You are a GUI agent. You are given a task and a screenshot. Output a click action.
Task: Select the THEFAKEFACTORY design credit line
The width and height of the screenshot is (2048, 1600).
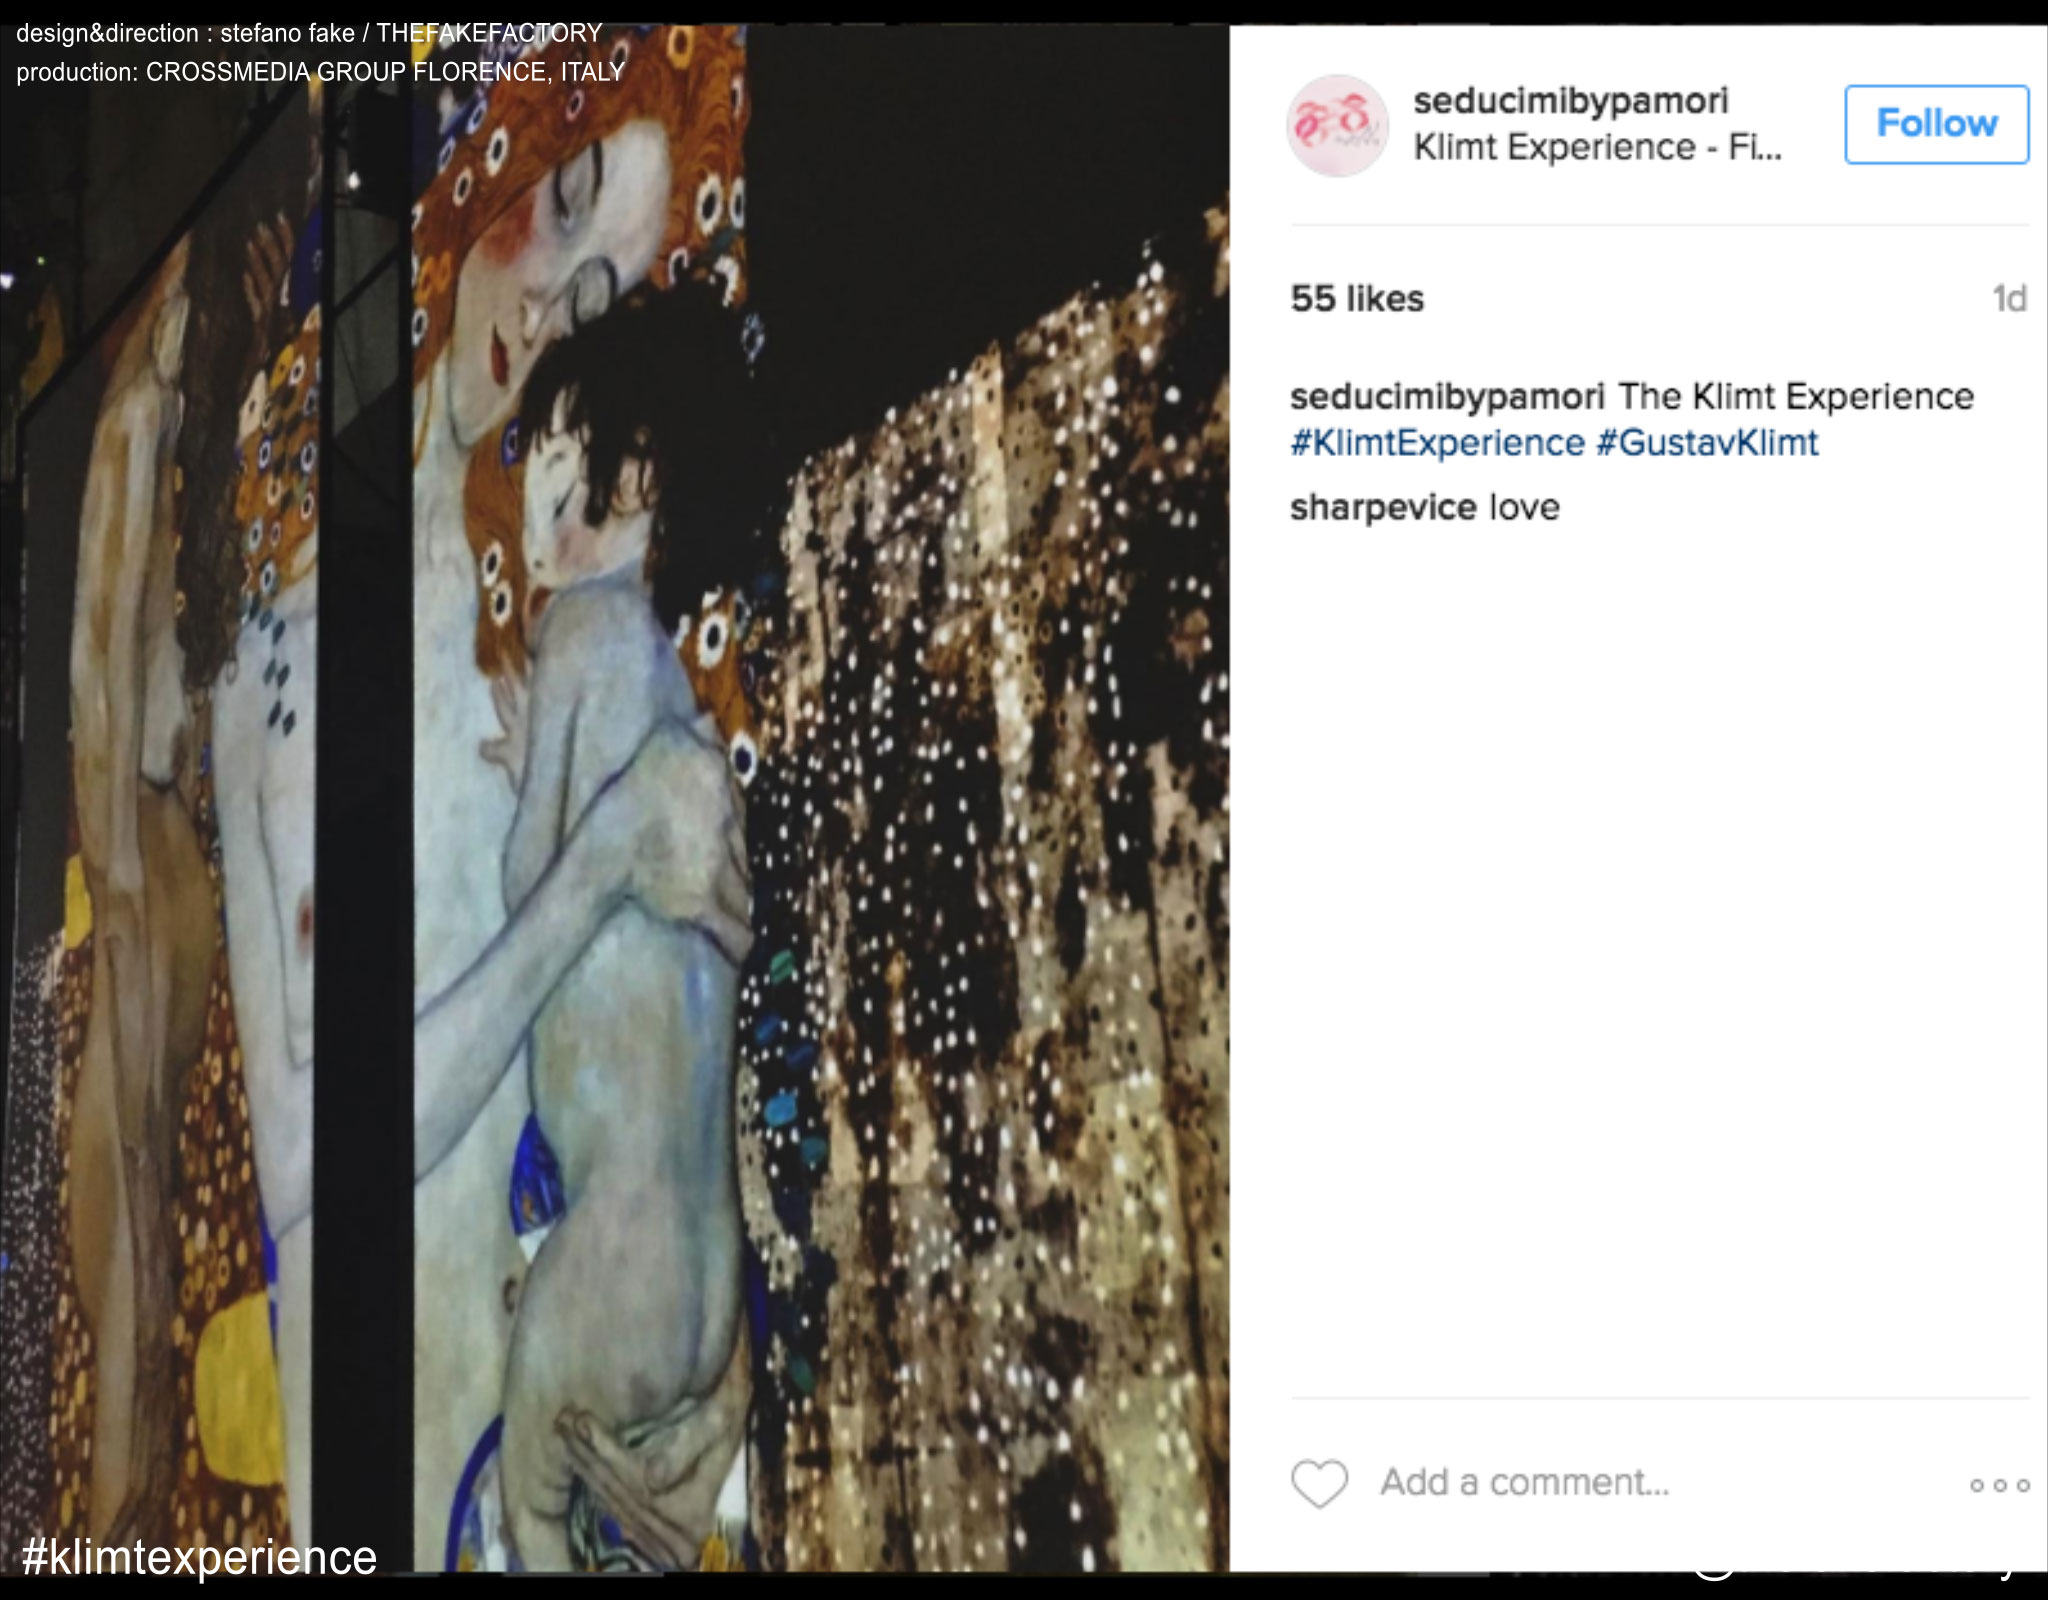tap(309, 33)
